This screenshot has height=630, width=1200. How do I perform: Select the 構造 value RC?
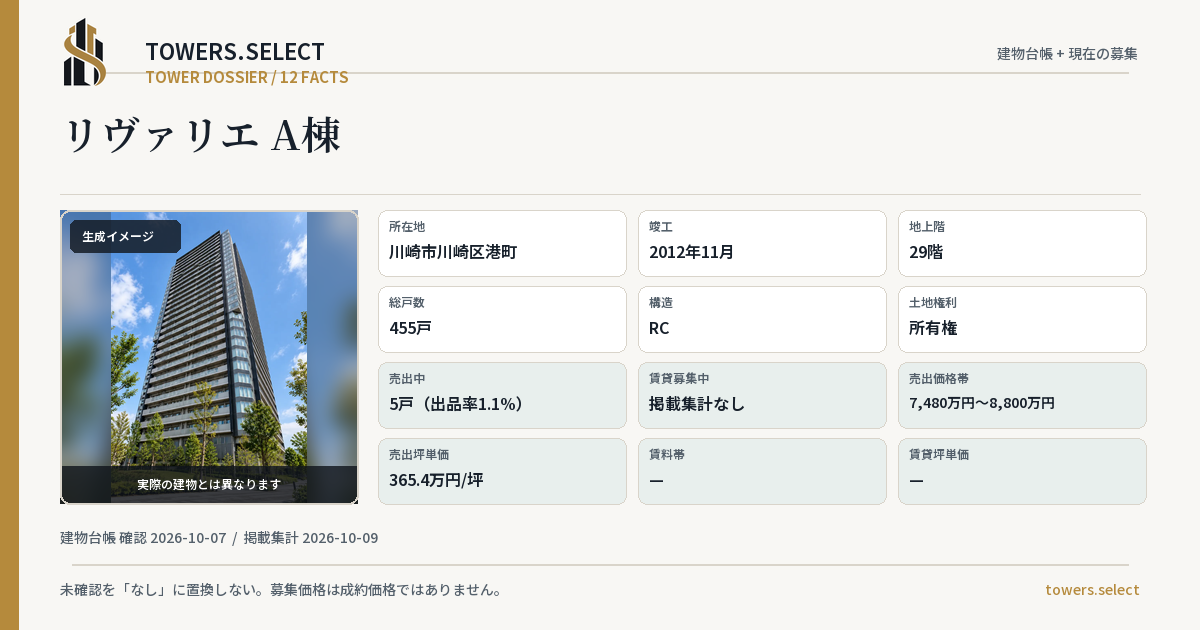click(x=659, y=328)
